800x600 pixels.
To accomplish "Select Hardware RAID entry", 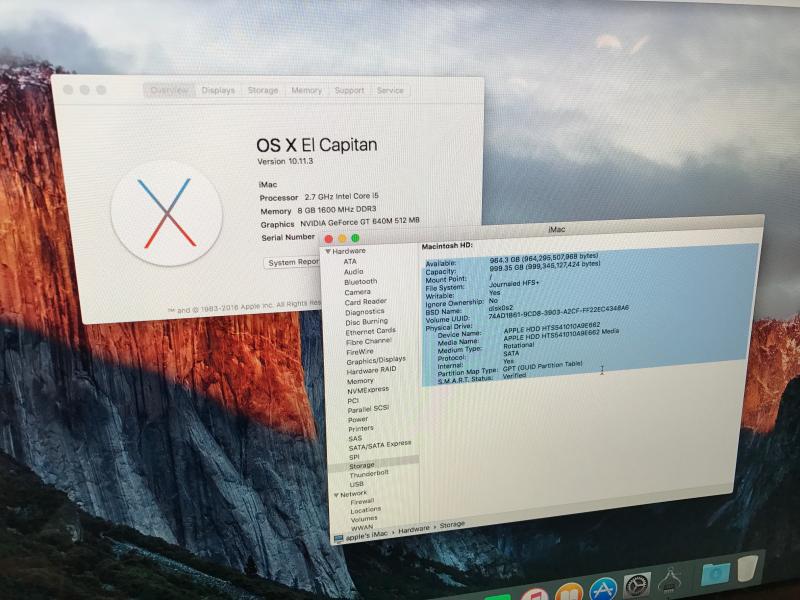I will pos(371,370).
